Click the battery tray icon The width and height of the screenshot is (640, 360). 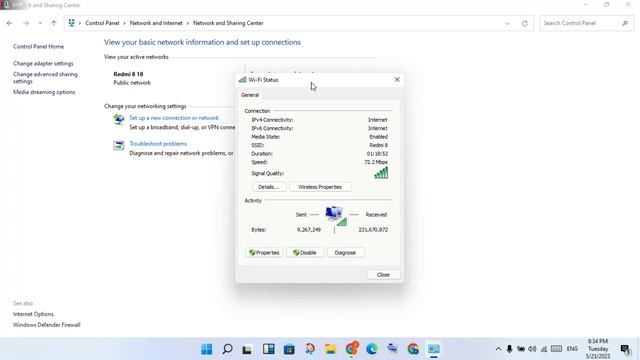click(x=521, y=349)
